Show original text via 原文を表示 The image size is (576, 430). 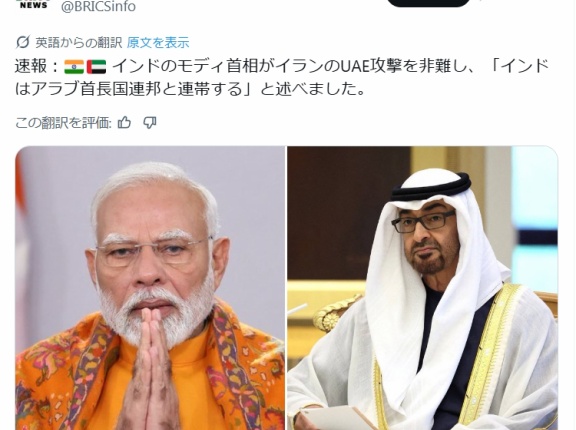pos(158,43)
